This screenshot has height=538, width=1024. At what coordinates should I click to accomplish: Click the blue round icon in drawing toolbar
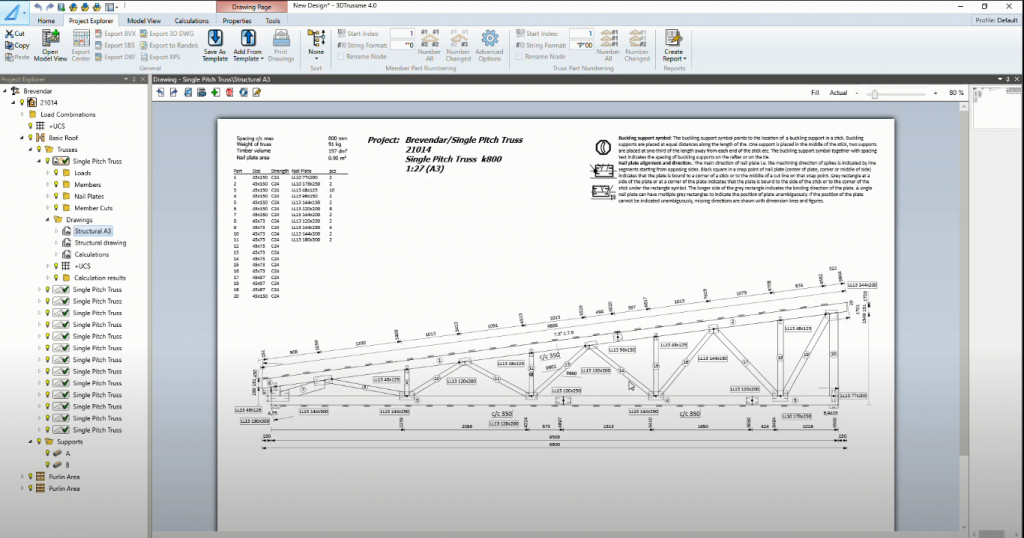point(243,93)
